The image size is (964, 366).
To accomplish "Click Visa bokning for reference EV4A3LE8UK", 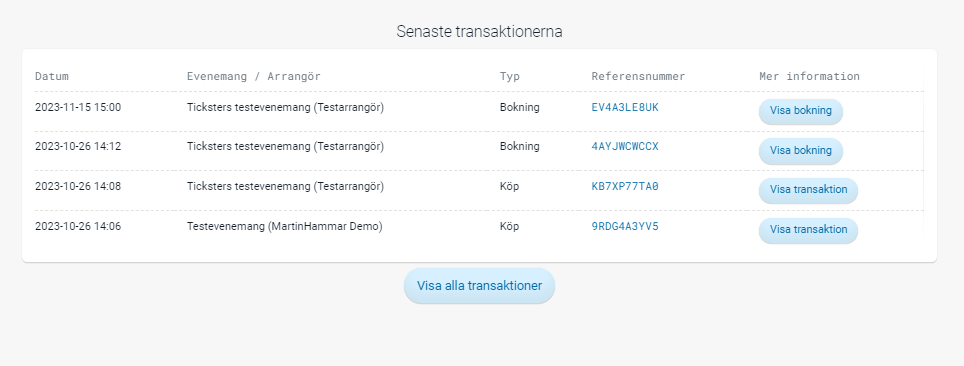I will click(x=800, y=111).
